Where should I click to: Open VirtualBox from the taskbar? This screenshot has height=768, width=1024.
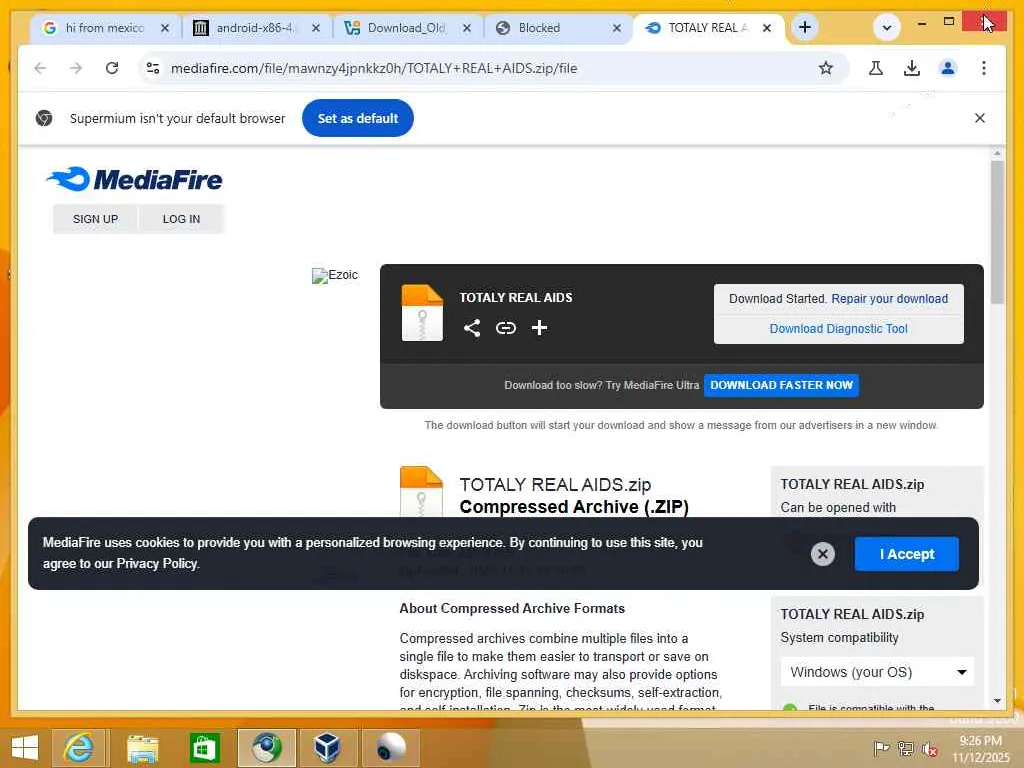coord(327,748)
